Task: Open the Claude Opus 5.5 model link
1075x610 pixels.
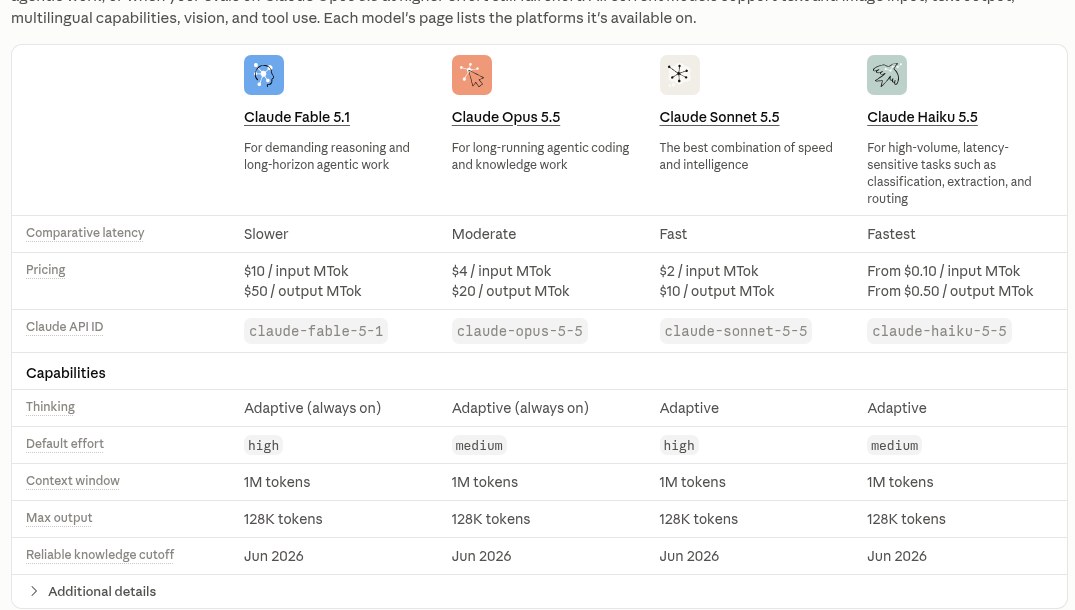Action: [x=506, y=117]
